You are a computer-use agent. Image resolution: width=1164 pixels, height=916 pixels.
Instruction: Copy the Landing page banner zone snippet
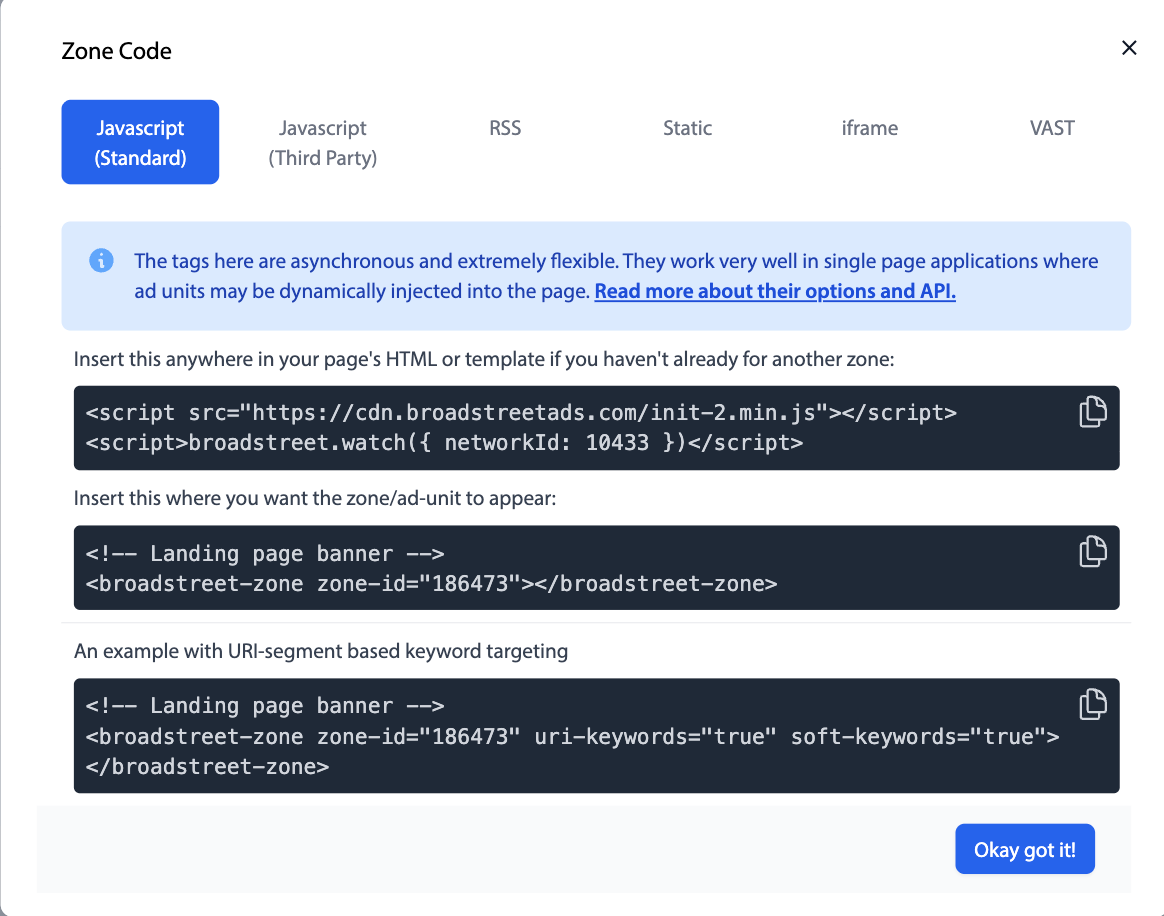(1093, 552)
